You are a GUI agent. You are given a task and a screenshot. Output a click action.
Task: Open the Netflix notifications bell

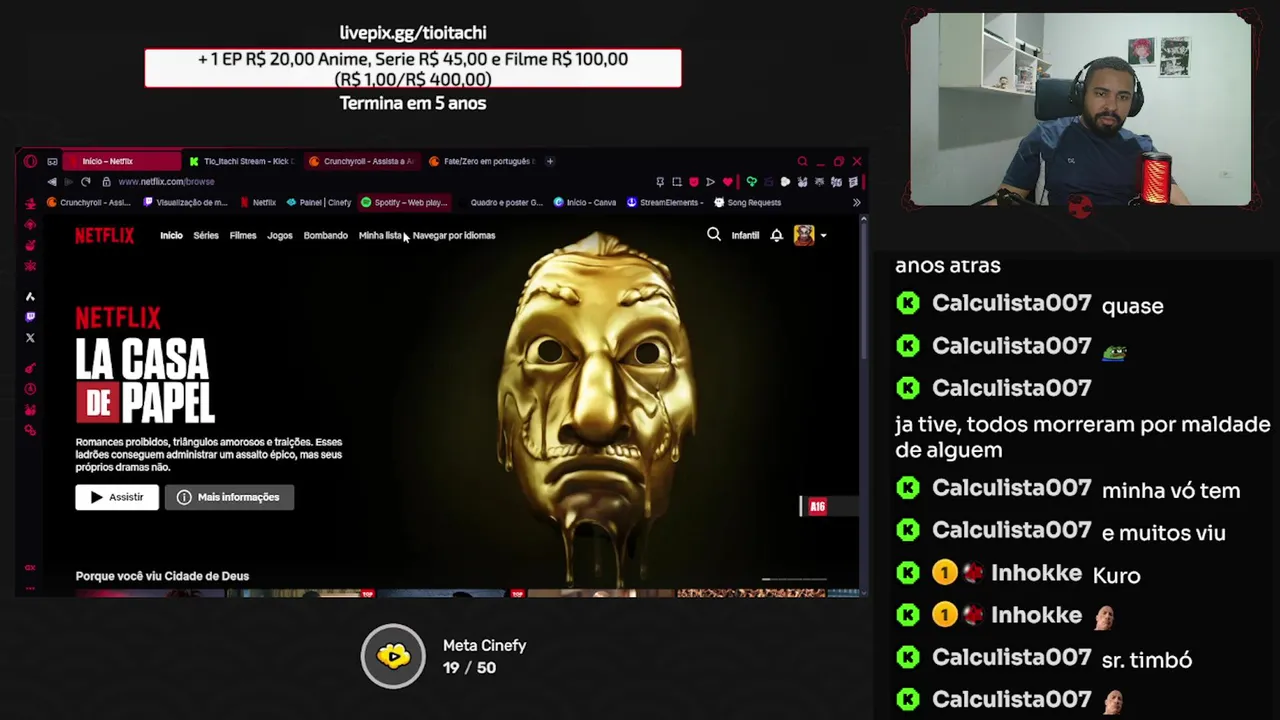pos(776,235)
